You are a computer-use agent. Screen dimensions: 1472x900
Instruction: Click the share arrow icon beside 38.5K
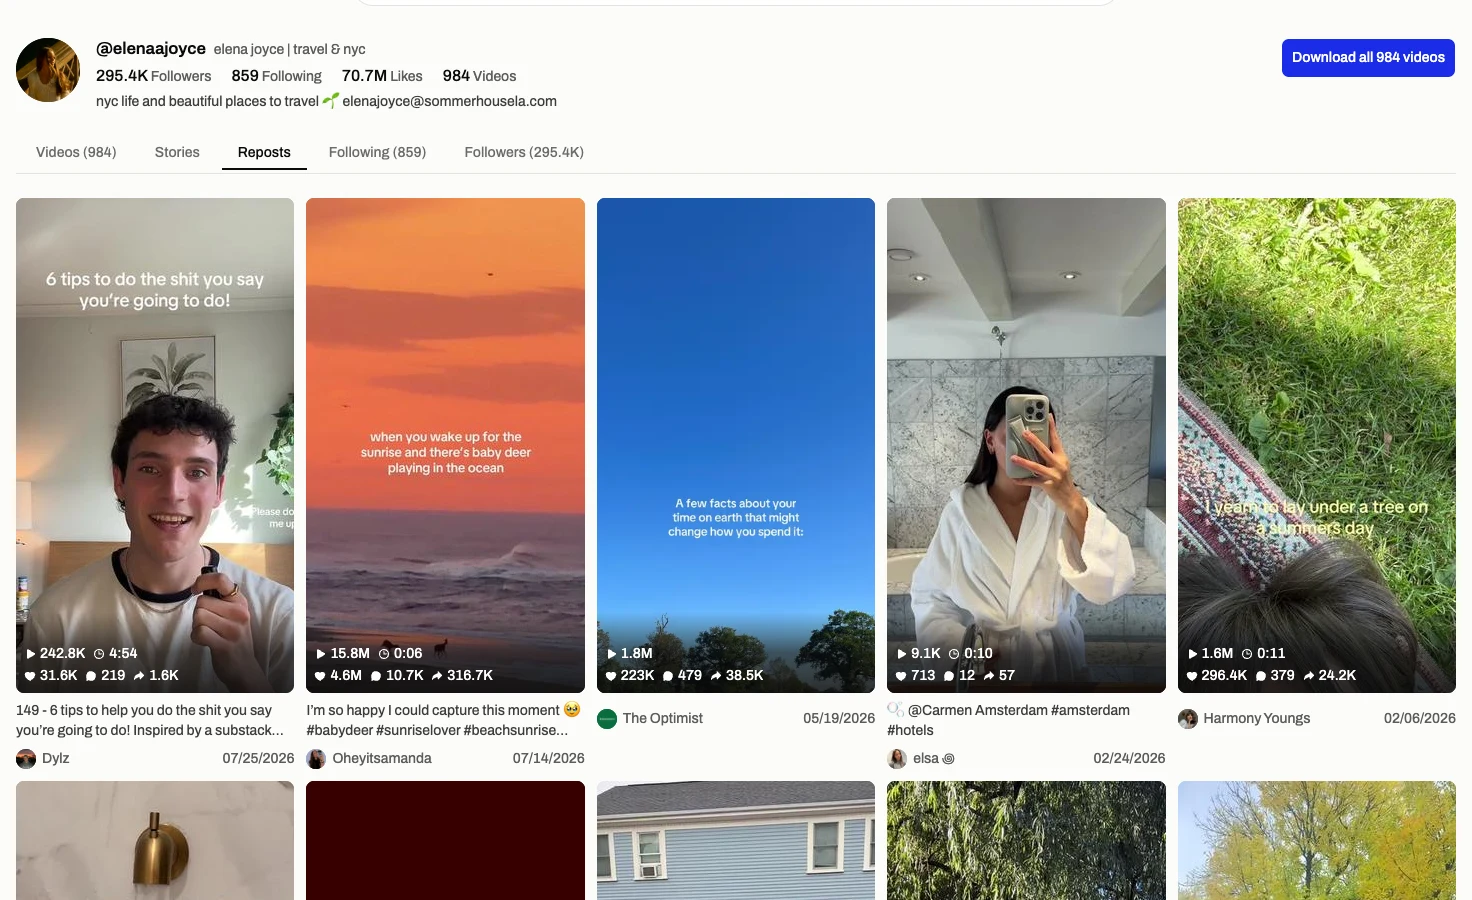(x=716, y=676)
